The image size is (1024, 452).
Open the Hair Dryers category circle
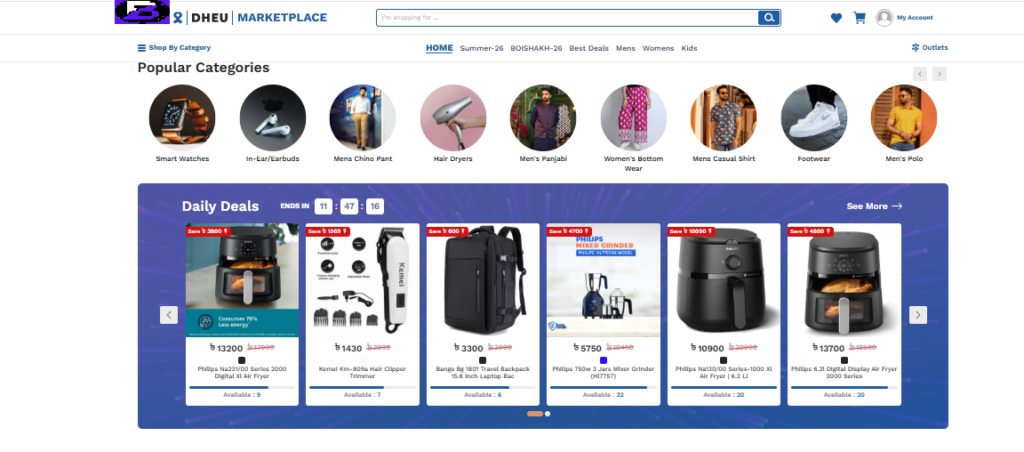pyautogui.click(x=453, y=118)
